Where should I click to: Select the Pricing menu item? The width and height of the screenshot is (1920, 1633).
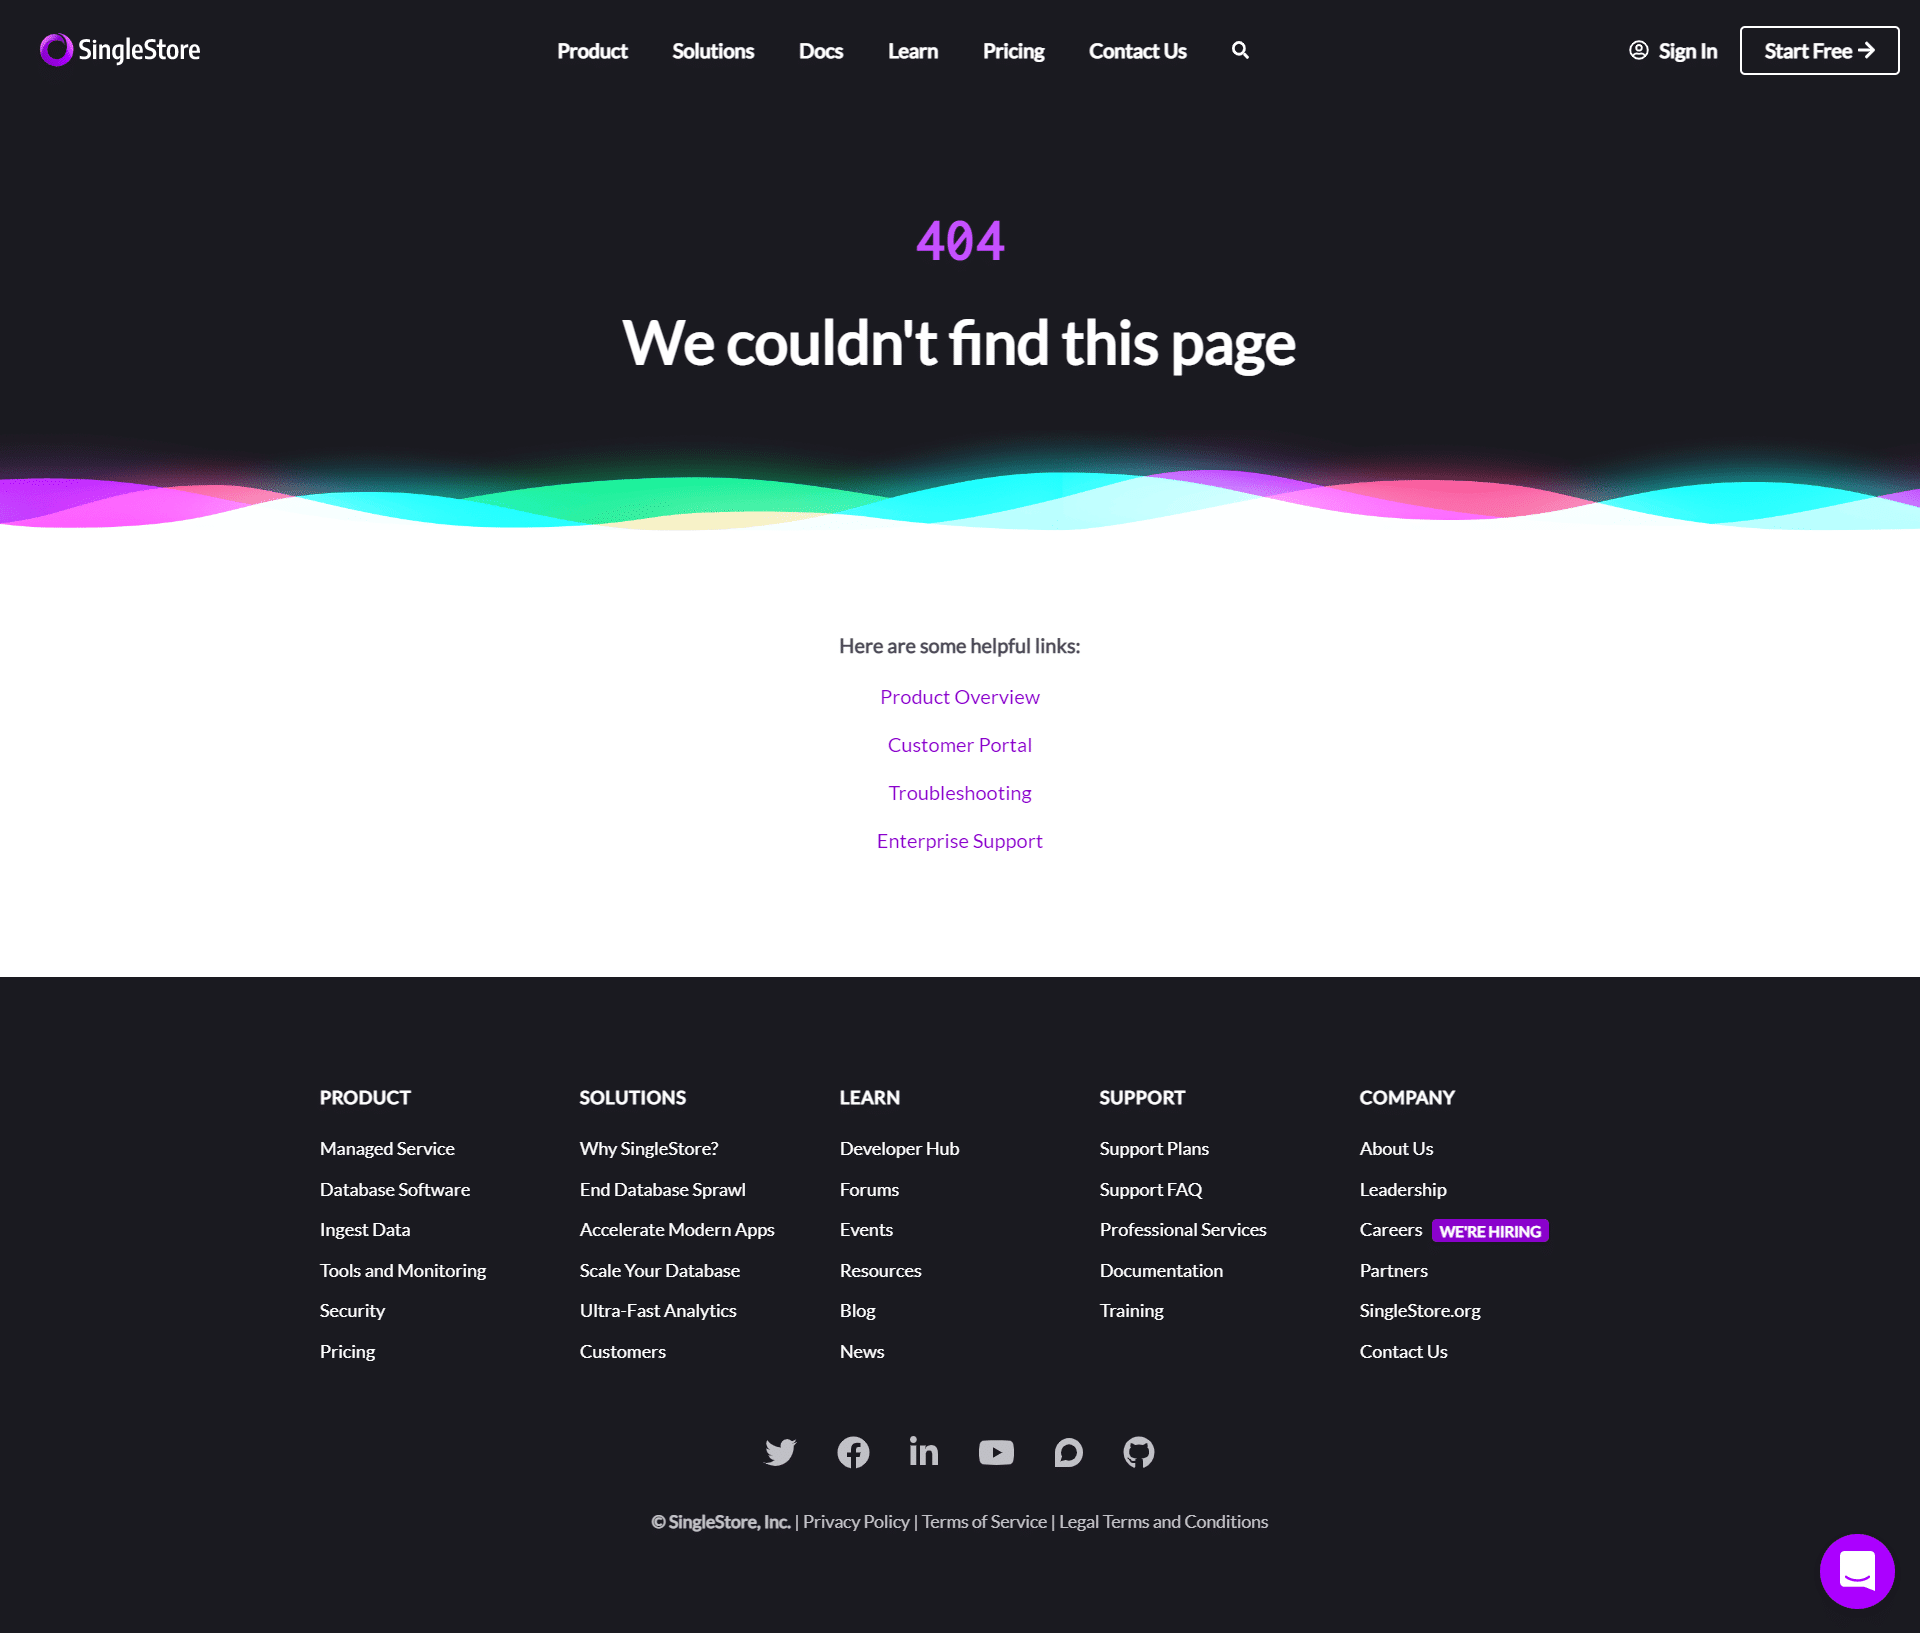[x=1013, y=50]
